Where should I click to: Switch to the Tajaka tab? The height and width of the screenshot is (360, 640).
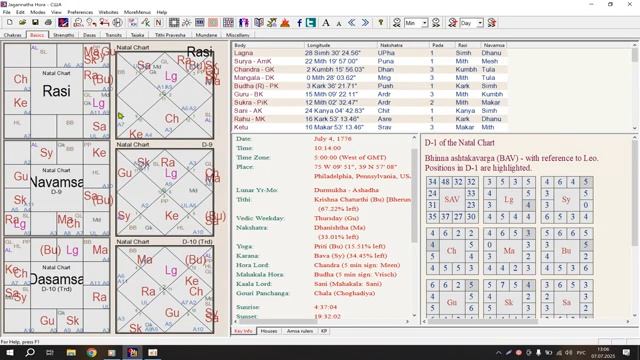coord(138,35)
